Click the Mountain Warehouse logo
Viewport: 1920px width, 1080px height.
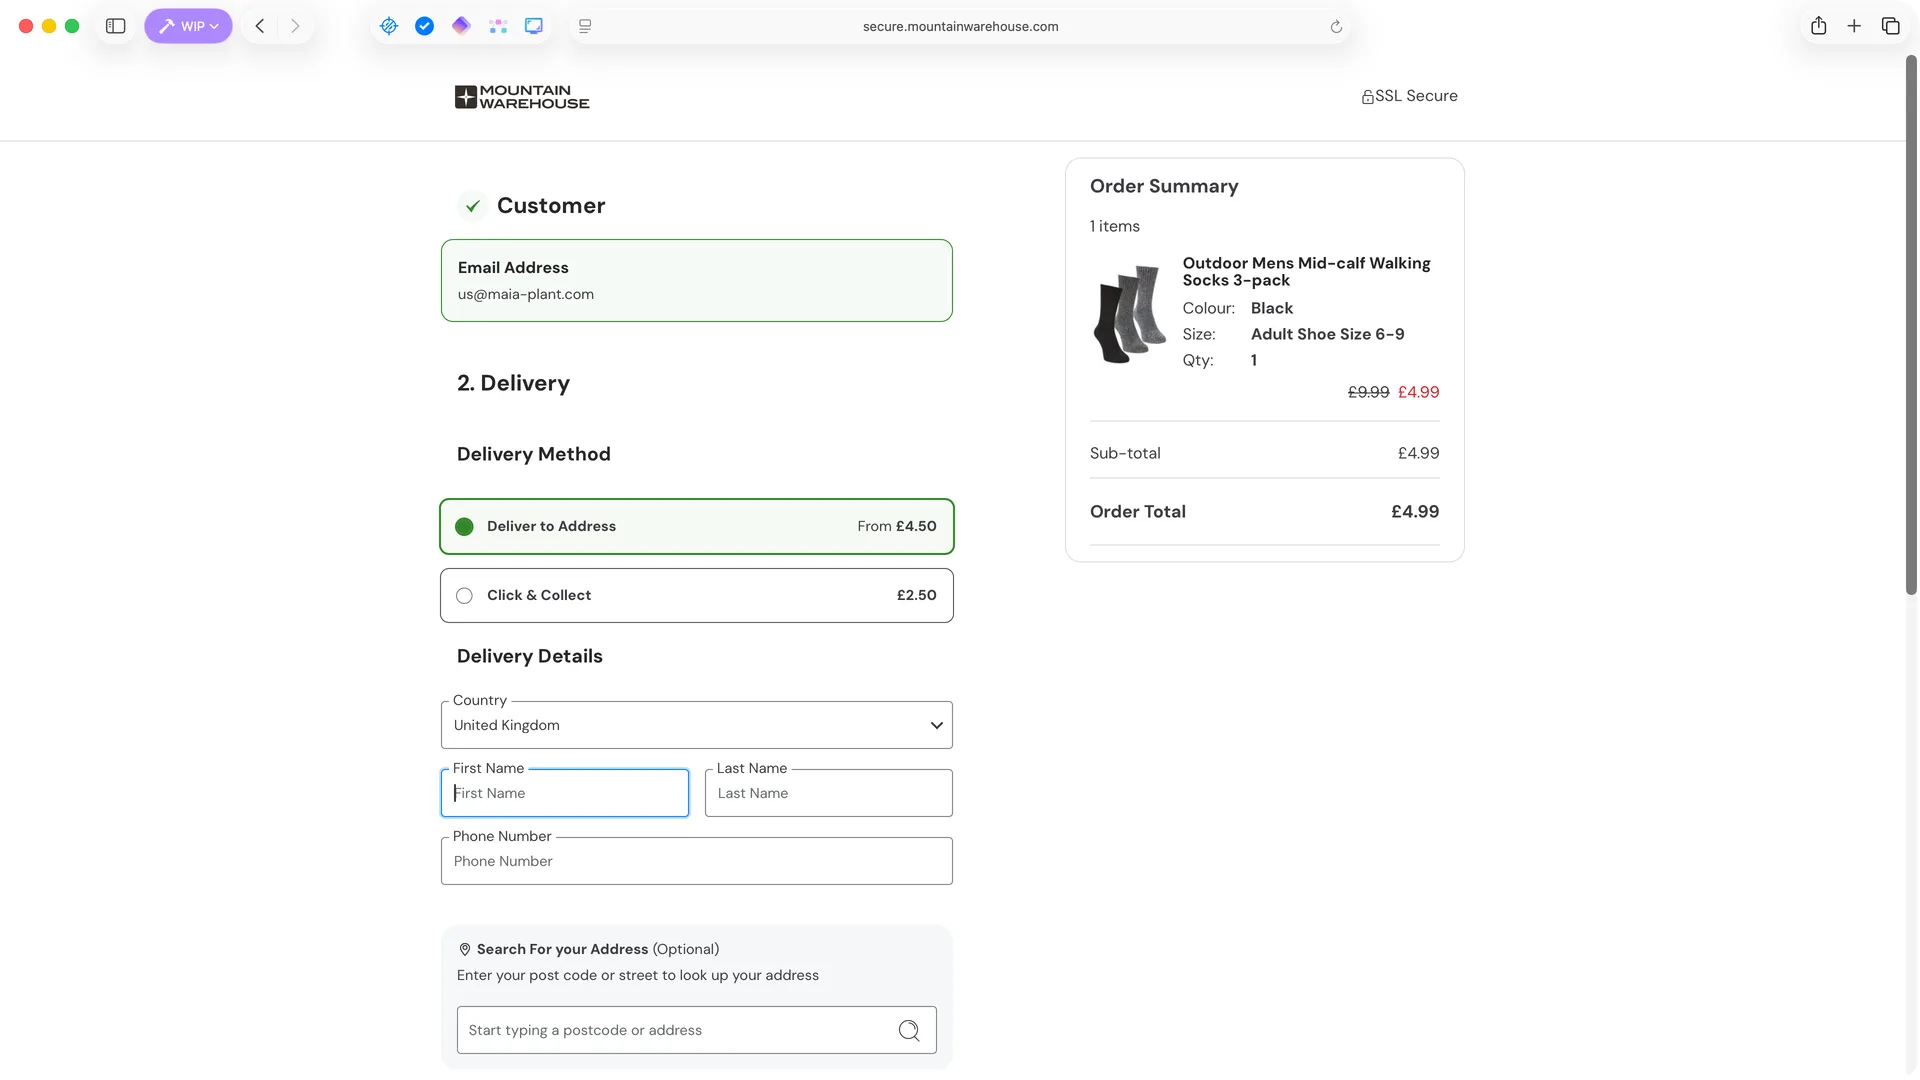point(522,97)
